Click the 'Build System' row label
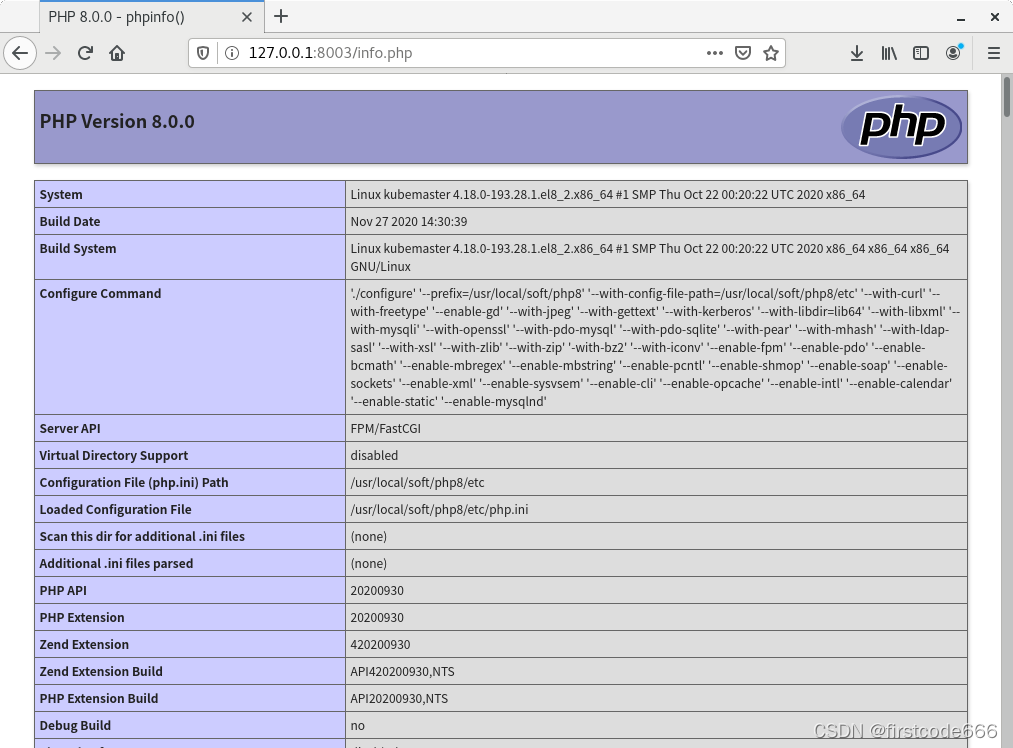 point(78,249)
